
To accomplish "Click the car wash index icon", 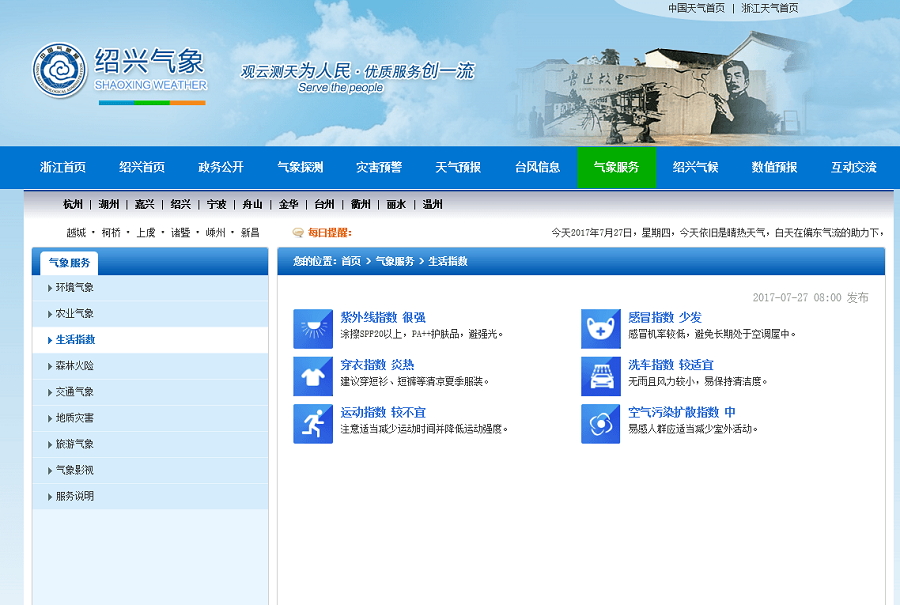I will (x=600, y=376).
